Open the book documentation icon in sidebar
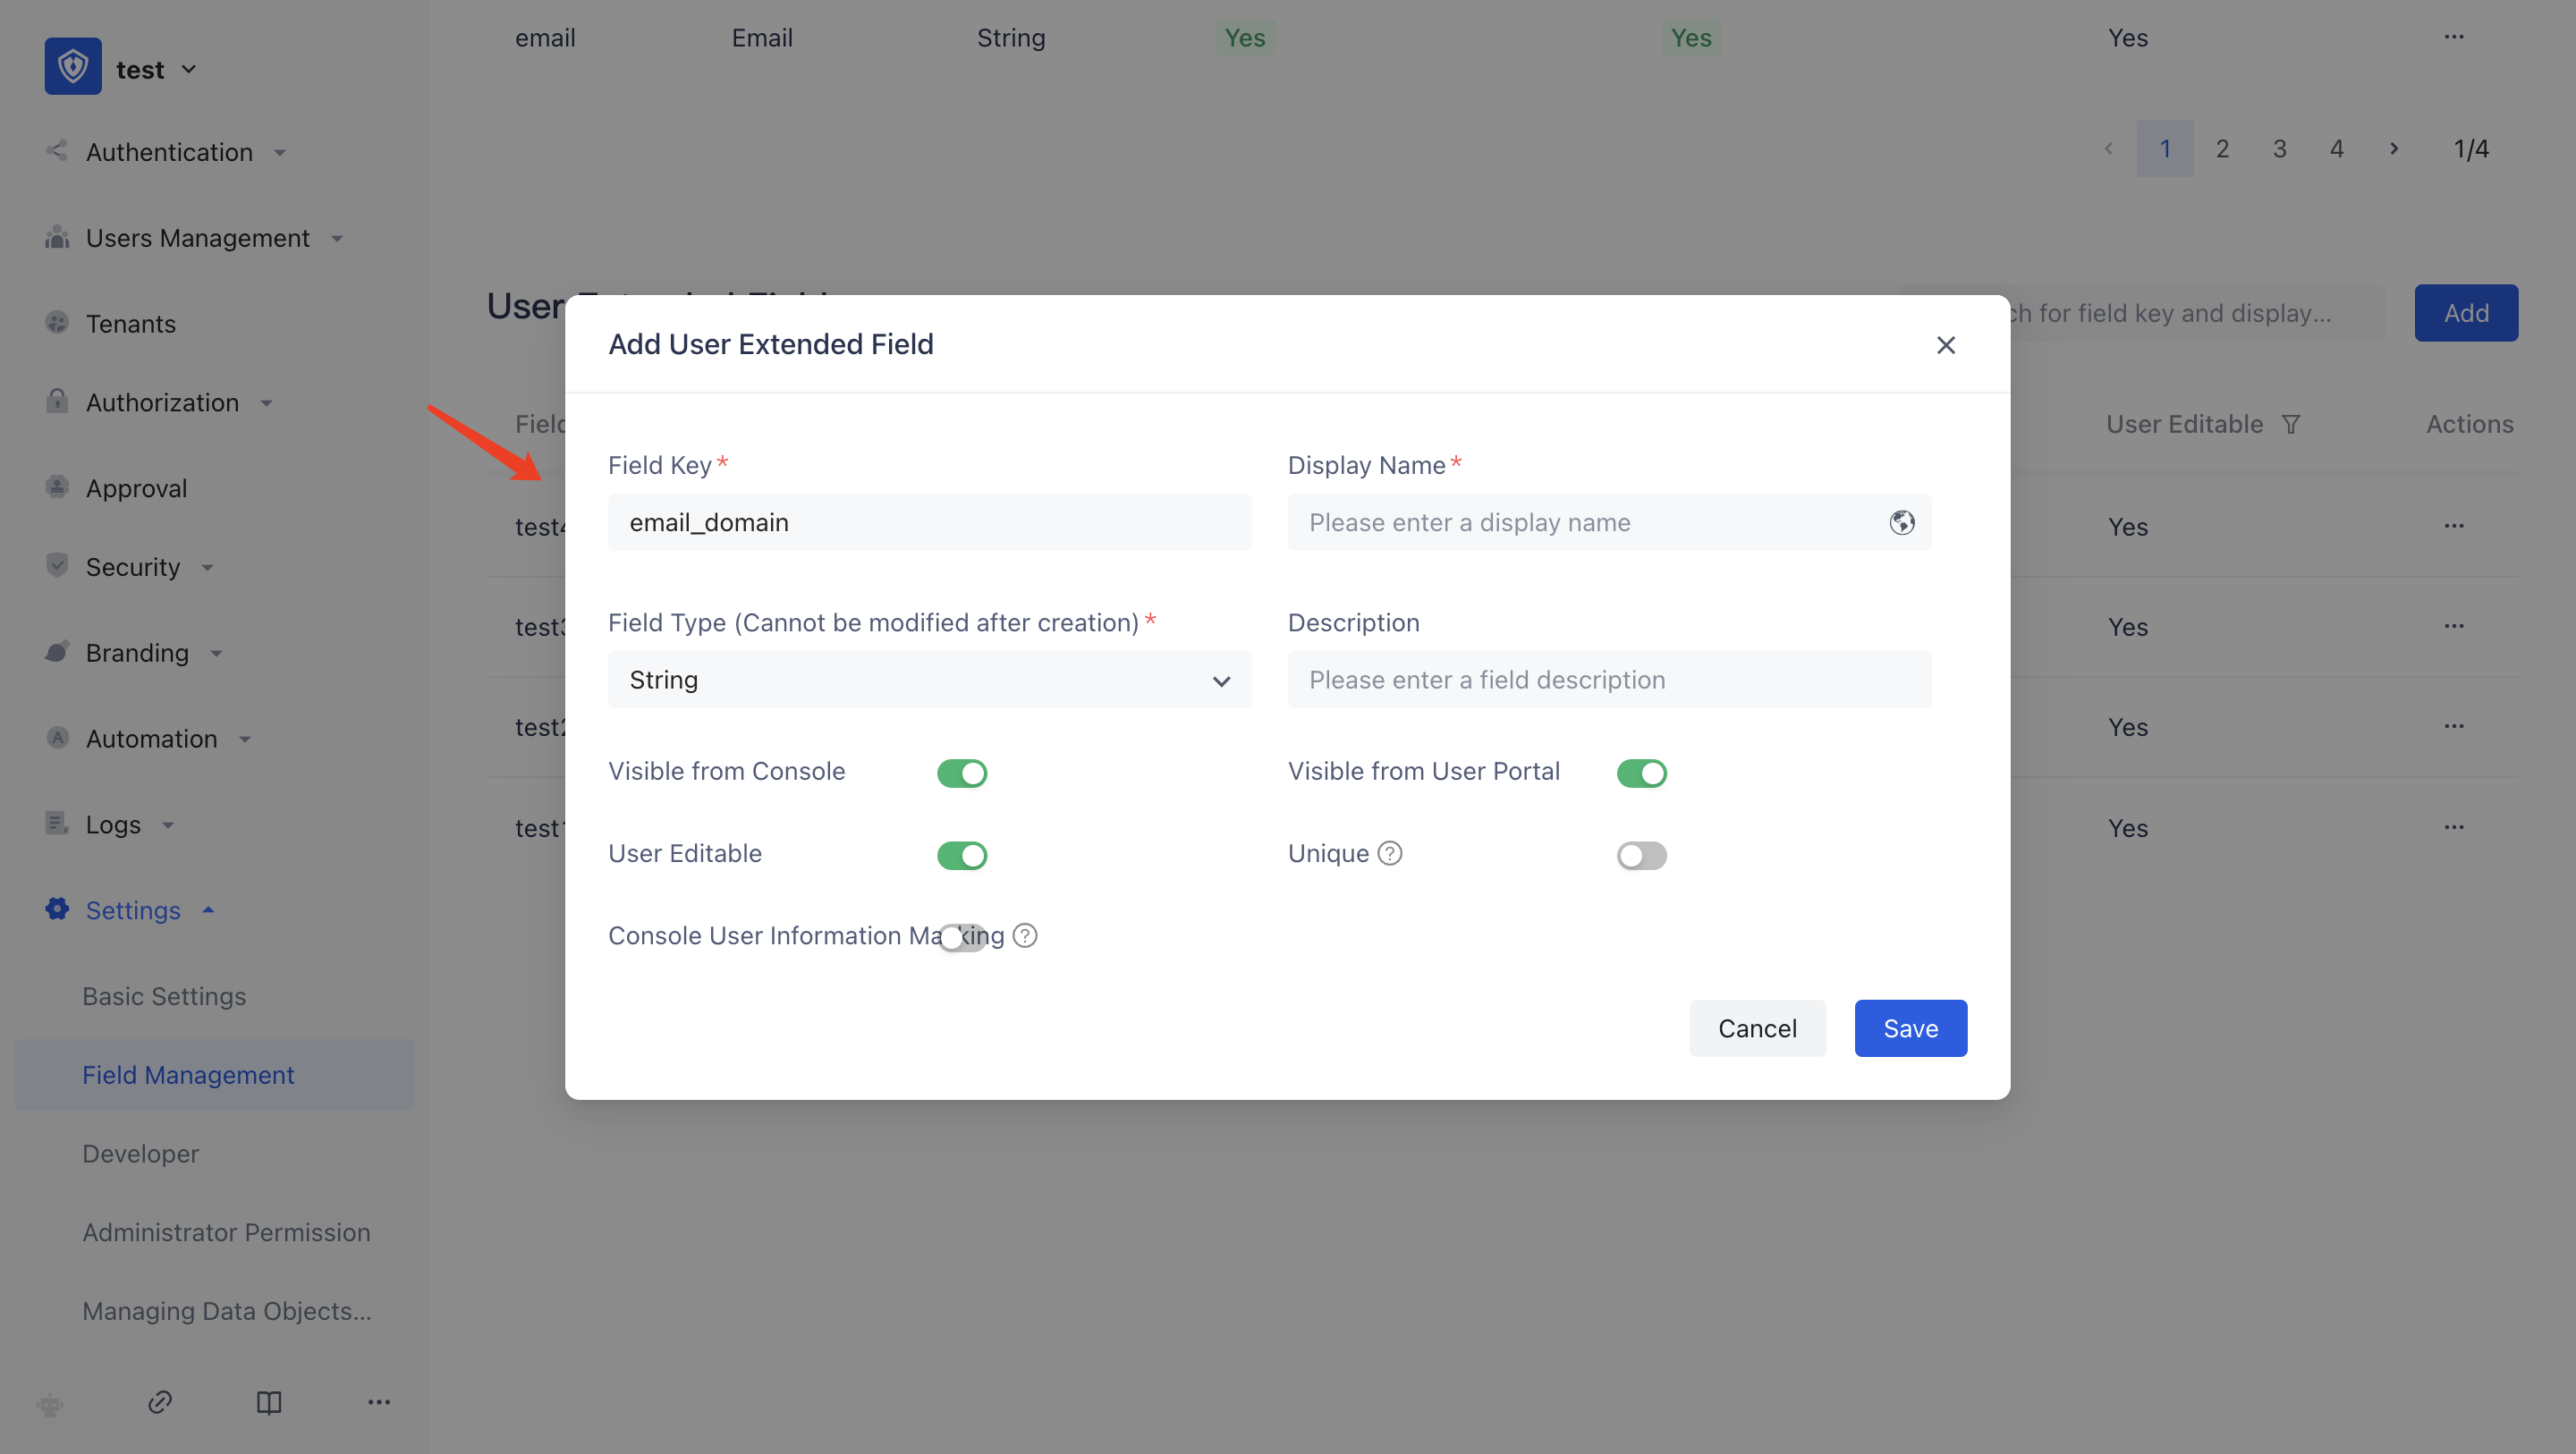 [269, 1402]
